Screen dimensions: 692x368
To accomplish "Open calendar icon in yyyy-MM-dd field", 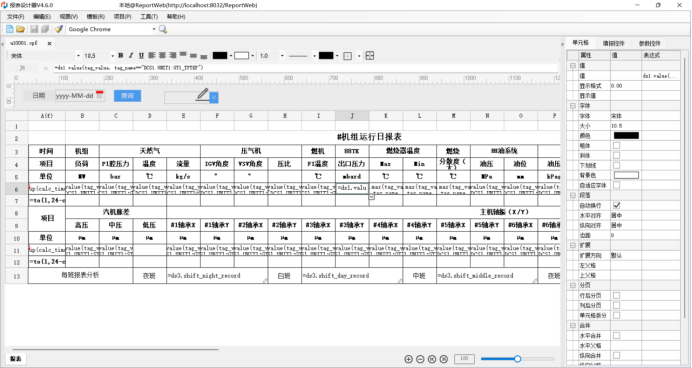I will click(100, 95).
